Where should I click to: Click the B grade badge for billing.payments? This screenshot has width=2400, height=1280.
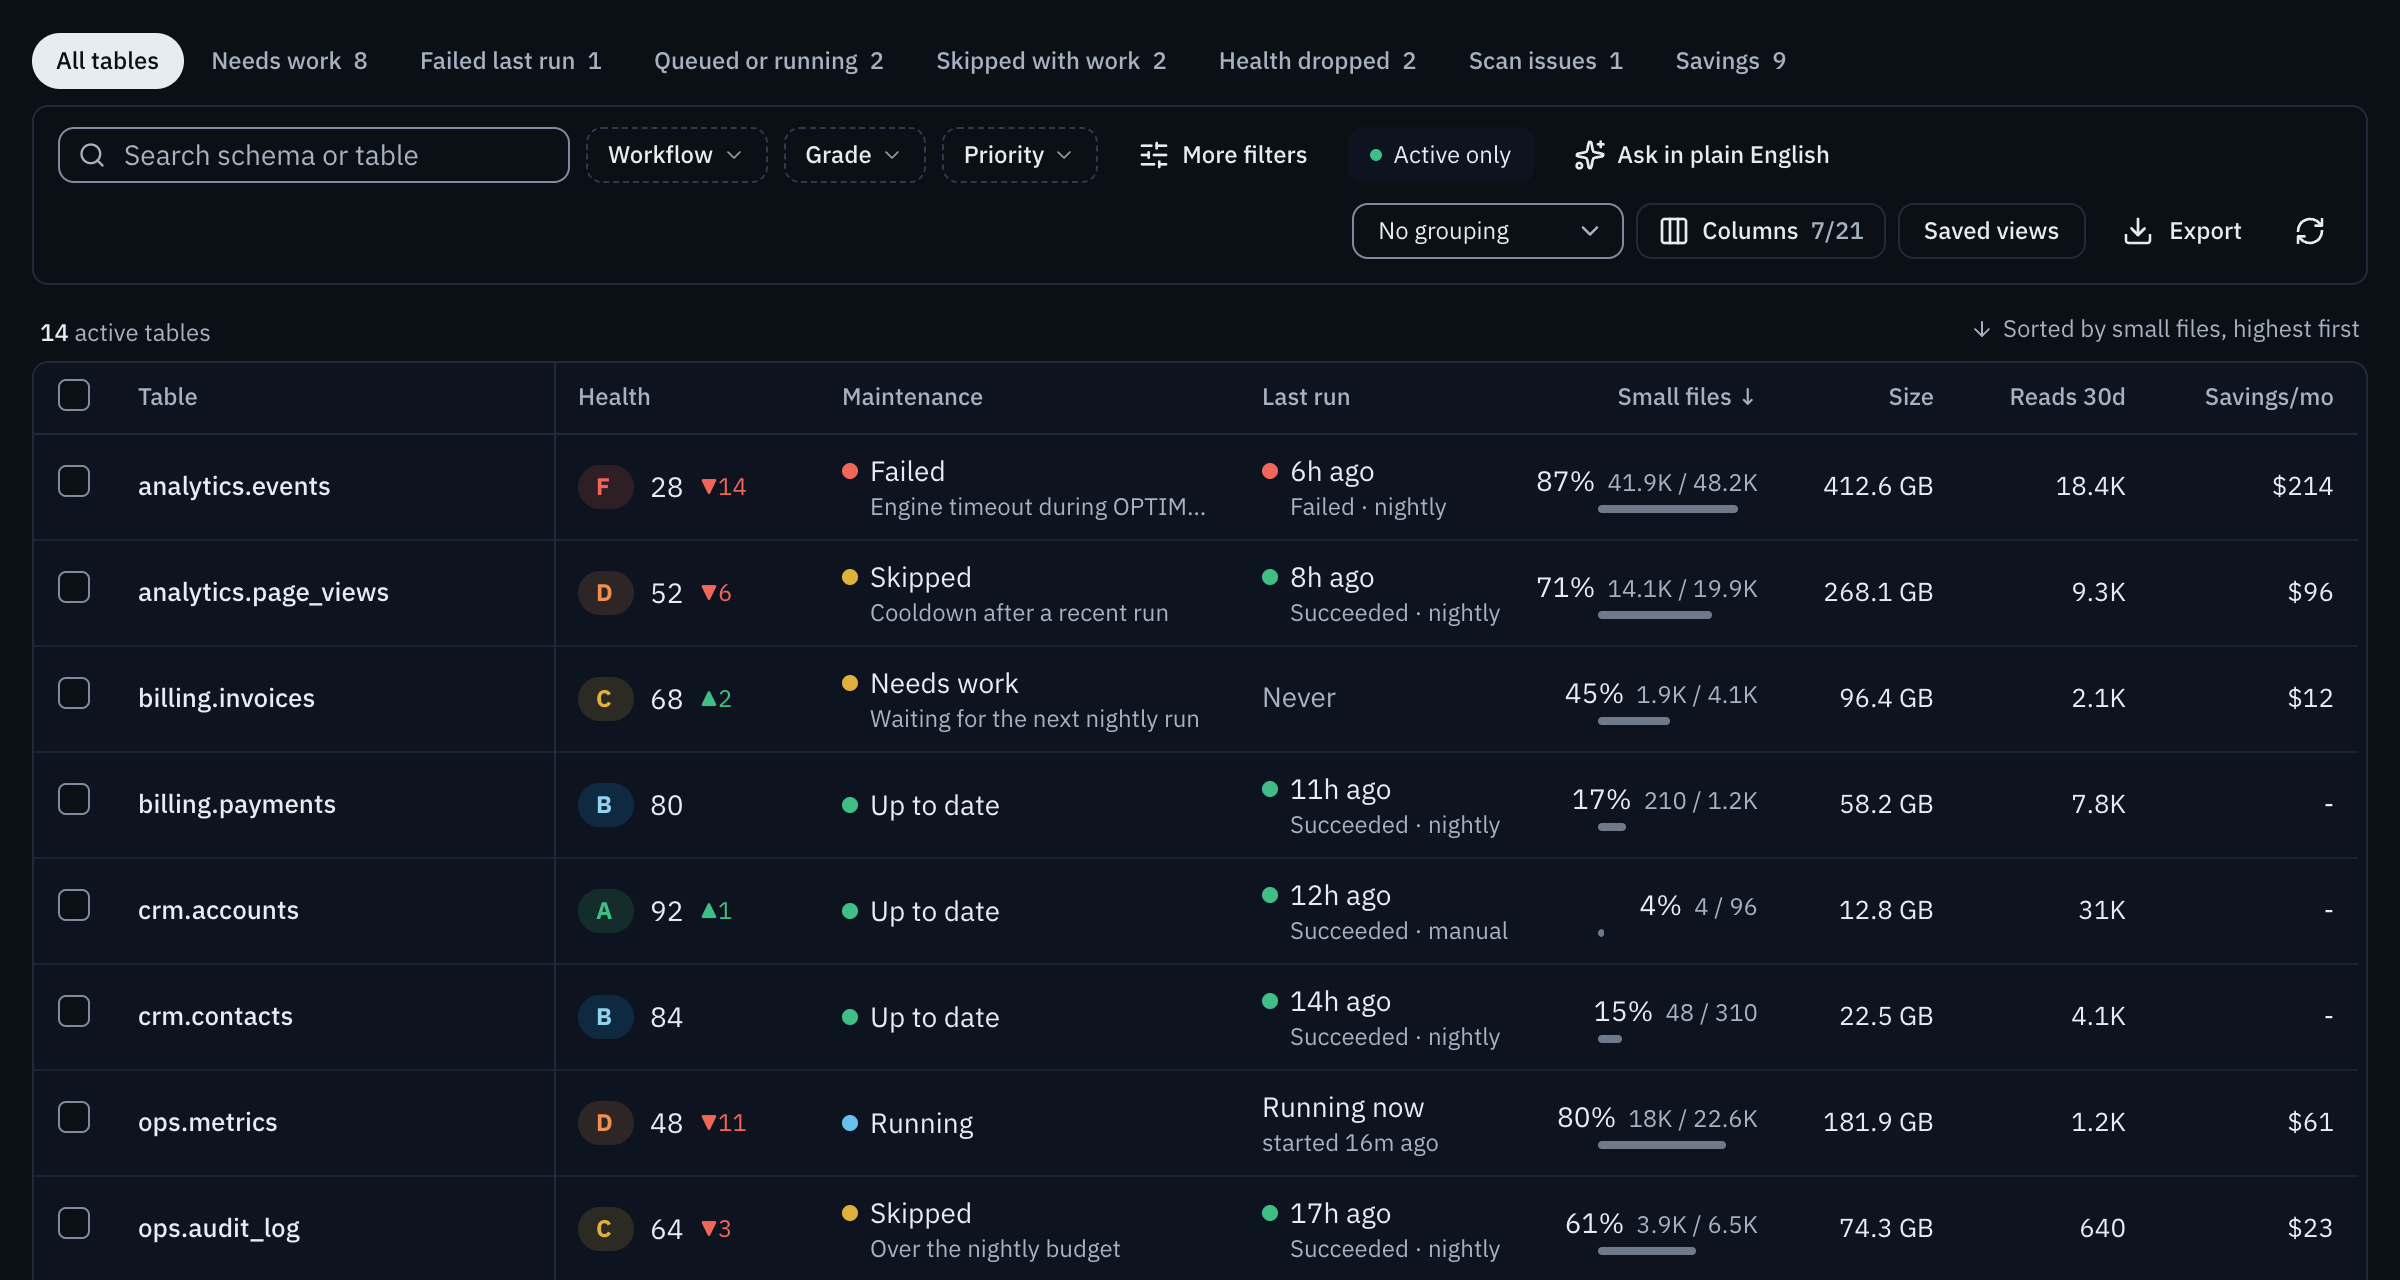tap(604, 805)
